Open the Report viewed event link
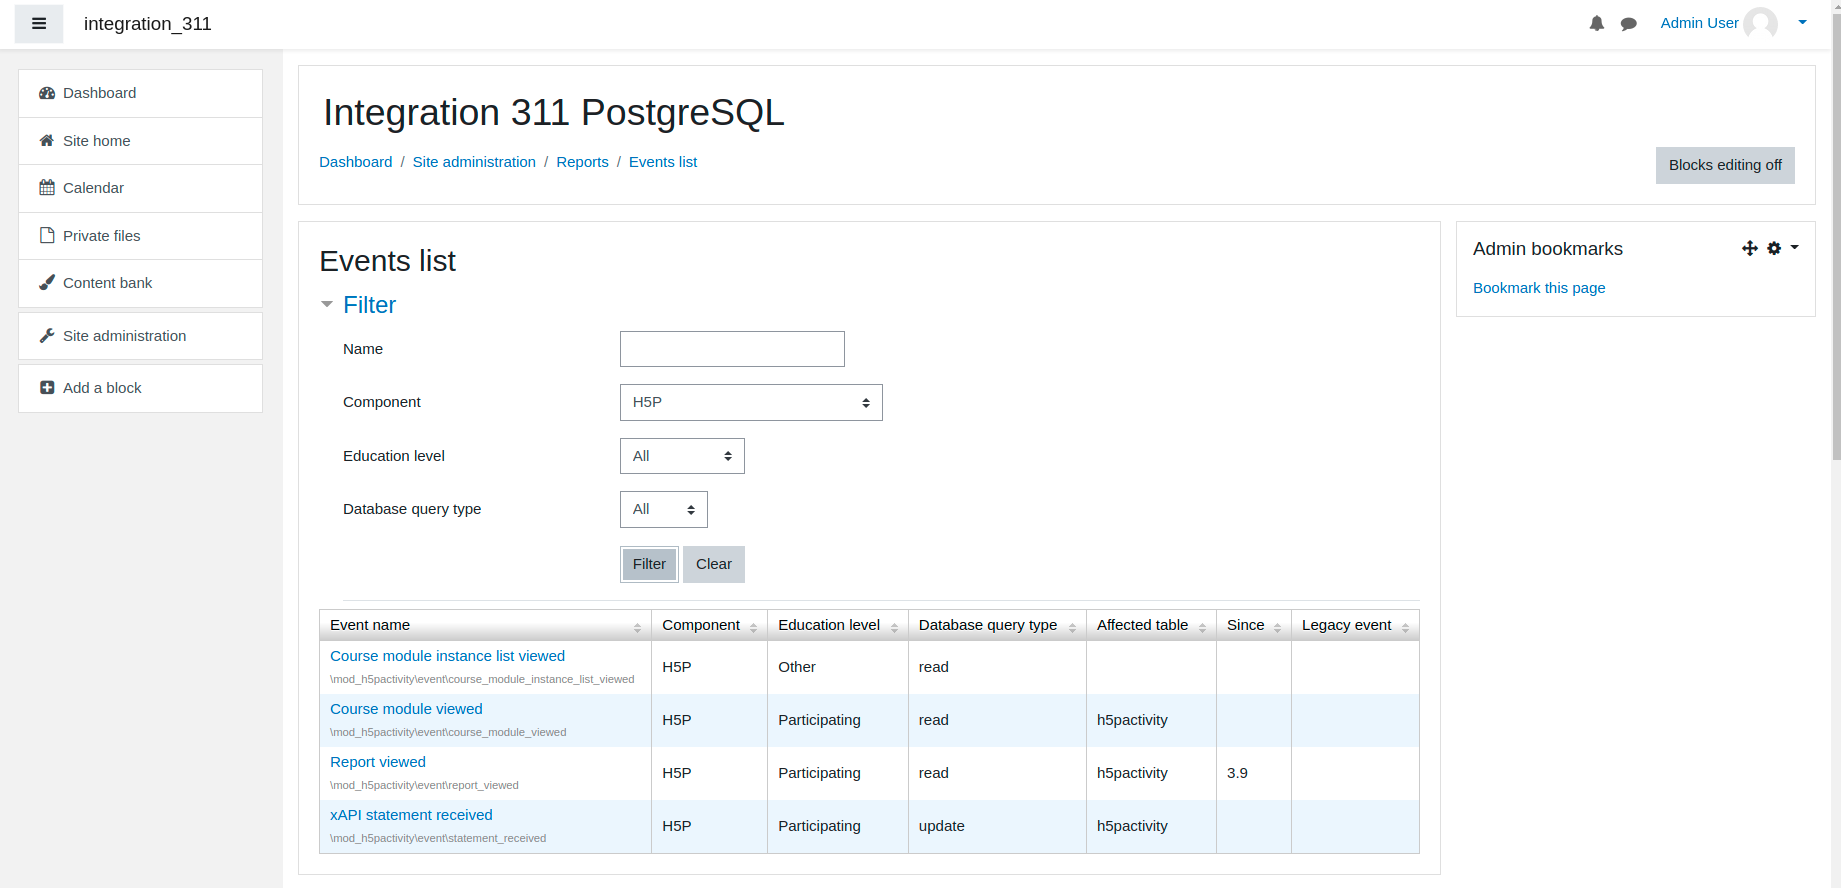 click(378, 762)
